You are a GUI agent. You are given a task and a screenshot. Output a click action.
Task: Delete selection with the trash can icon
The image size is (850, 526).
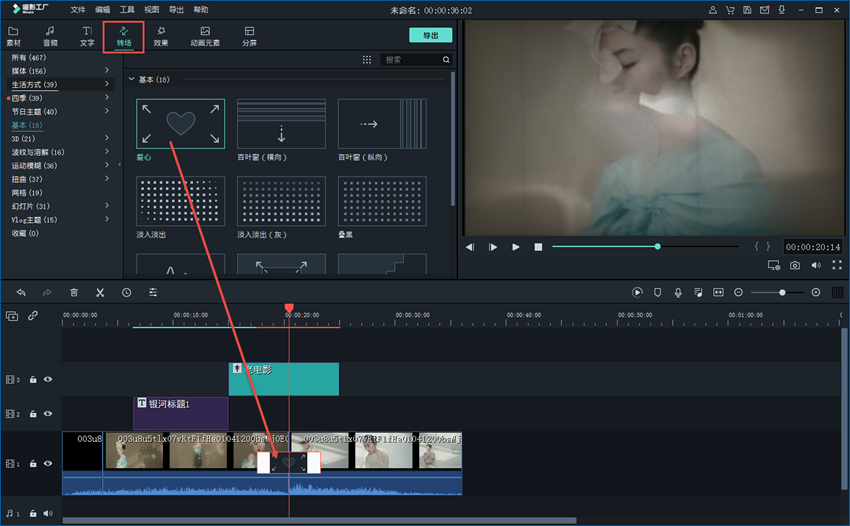tap(74, 292)
